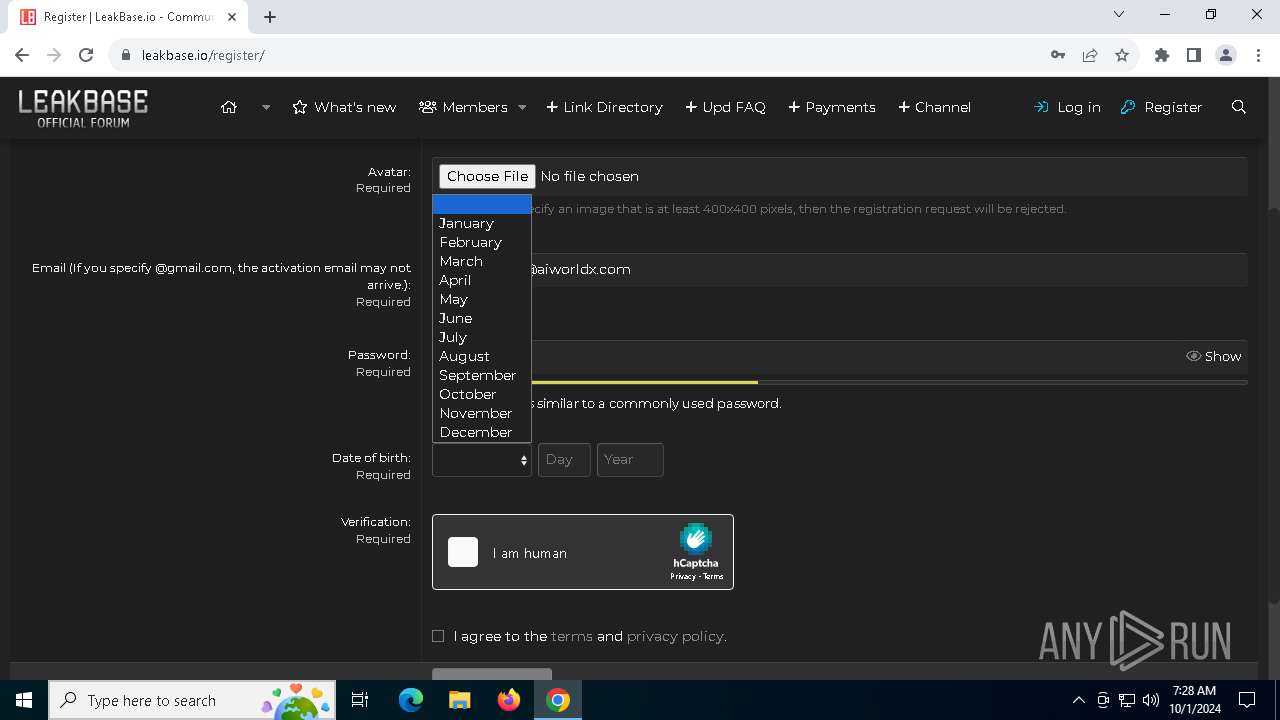Open Chrome profile icon
This screenshot has width=1280, height=720.
coord(1226,55)
